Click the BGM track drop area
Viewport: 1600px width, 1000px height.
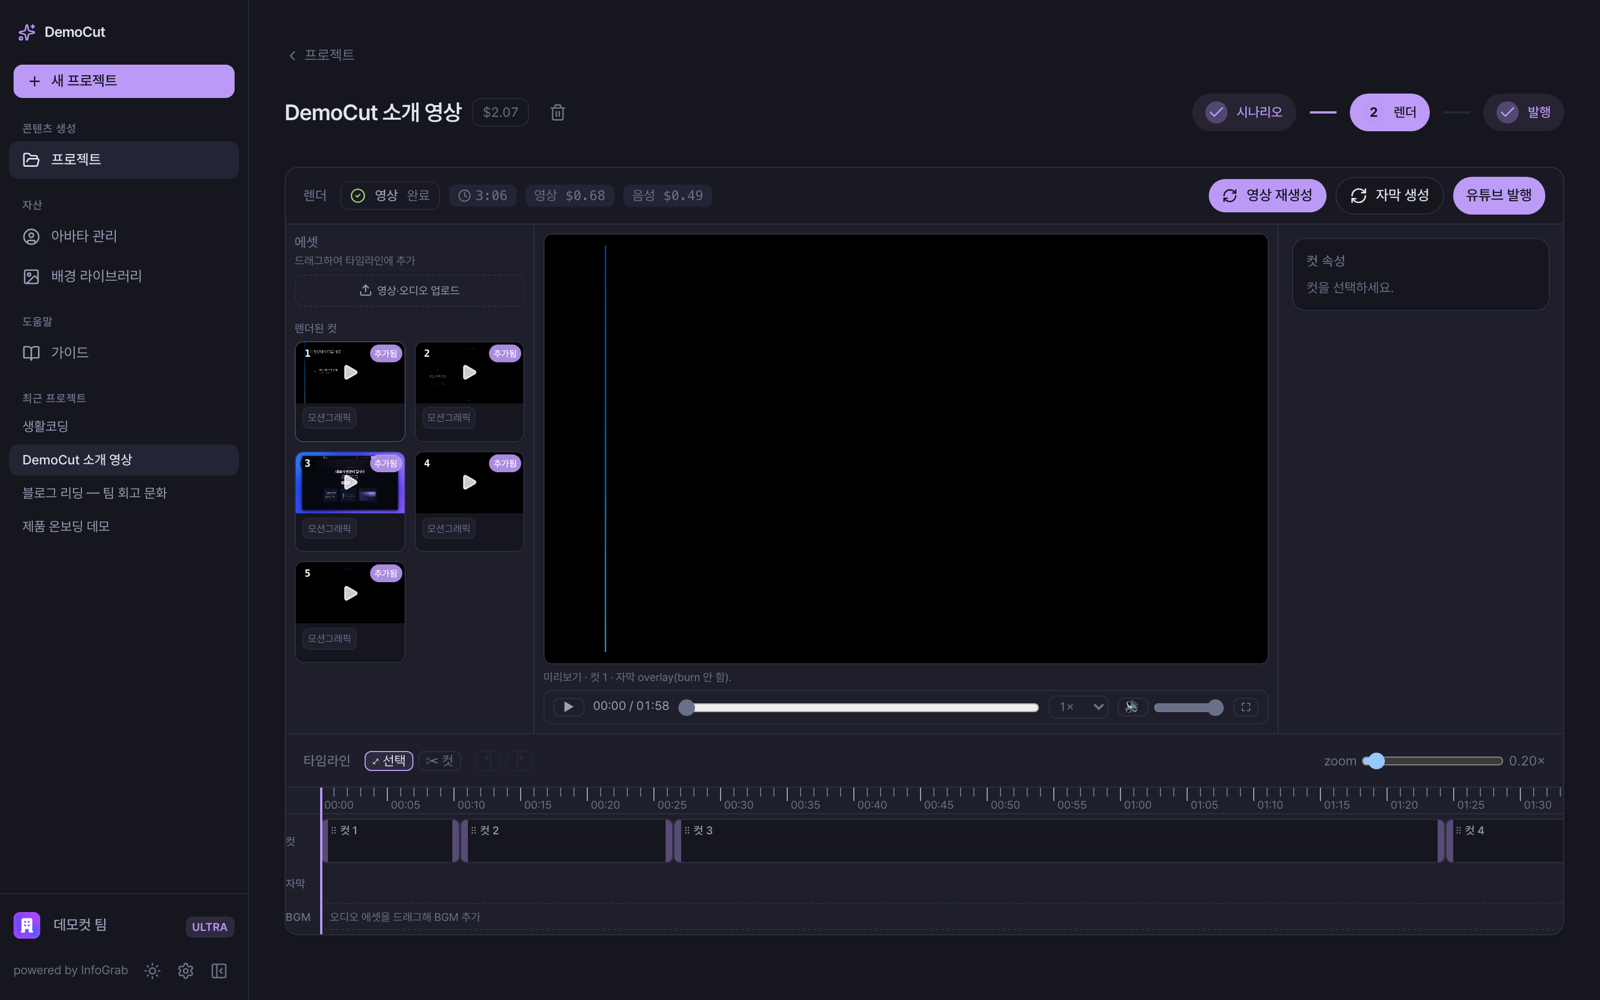[942, 917]
